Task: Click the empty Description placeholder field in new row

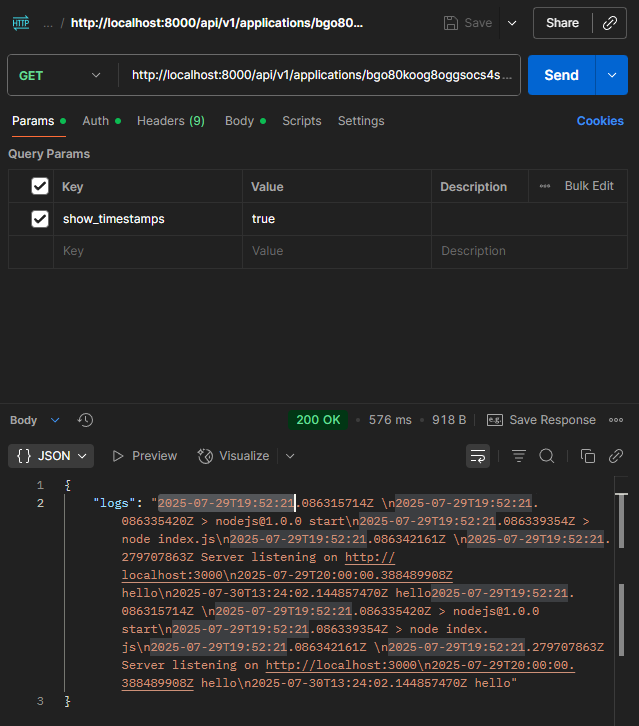Action: point(529,251)
